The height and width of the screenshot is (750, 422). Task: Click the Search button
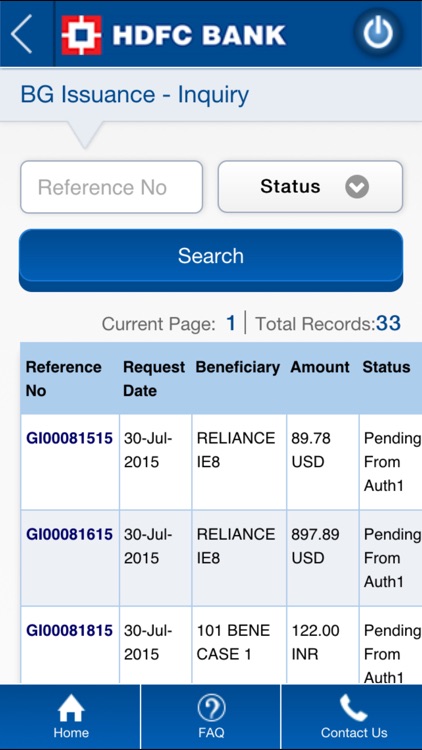(x=211, y=259)
